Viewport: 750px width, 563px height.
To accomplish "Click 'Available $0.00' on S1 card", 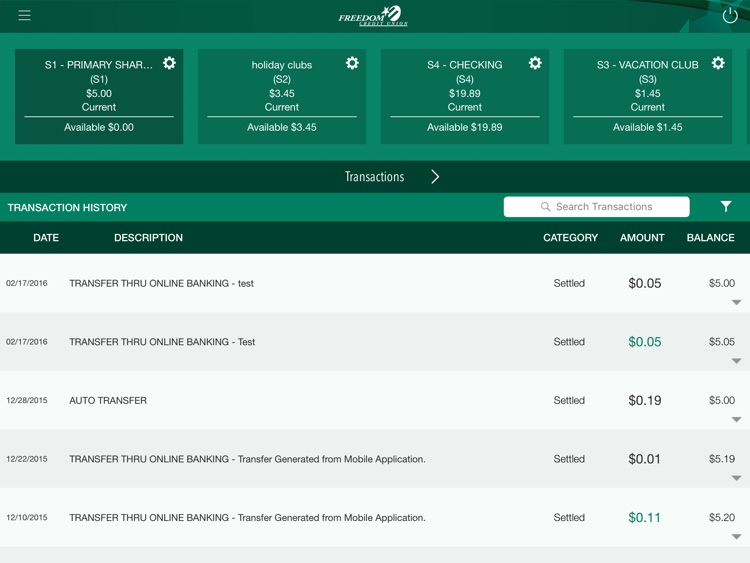I will coord(99,127).
